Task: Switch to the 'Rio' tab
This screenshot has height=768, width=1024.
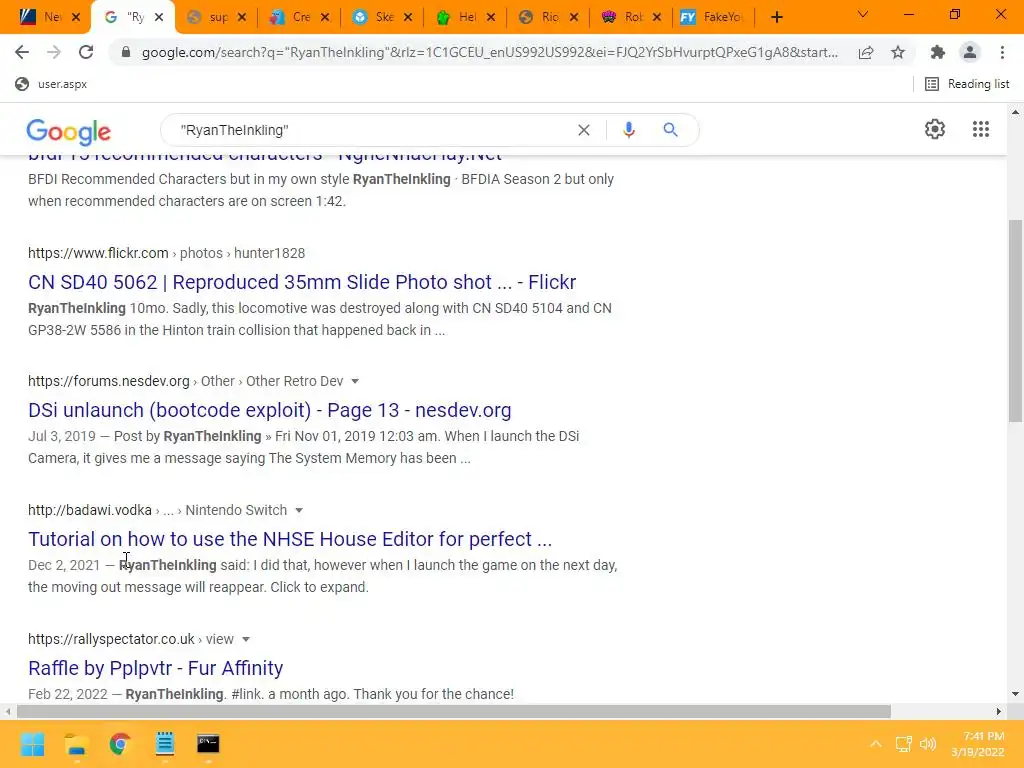Action: 539,17
